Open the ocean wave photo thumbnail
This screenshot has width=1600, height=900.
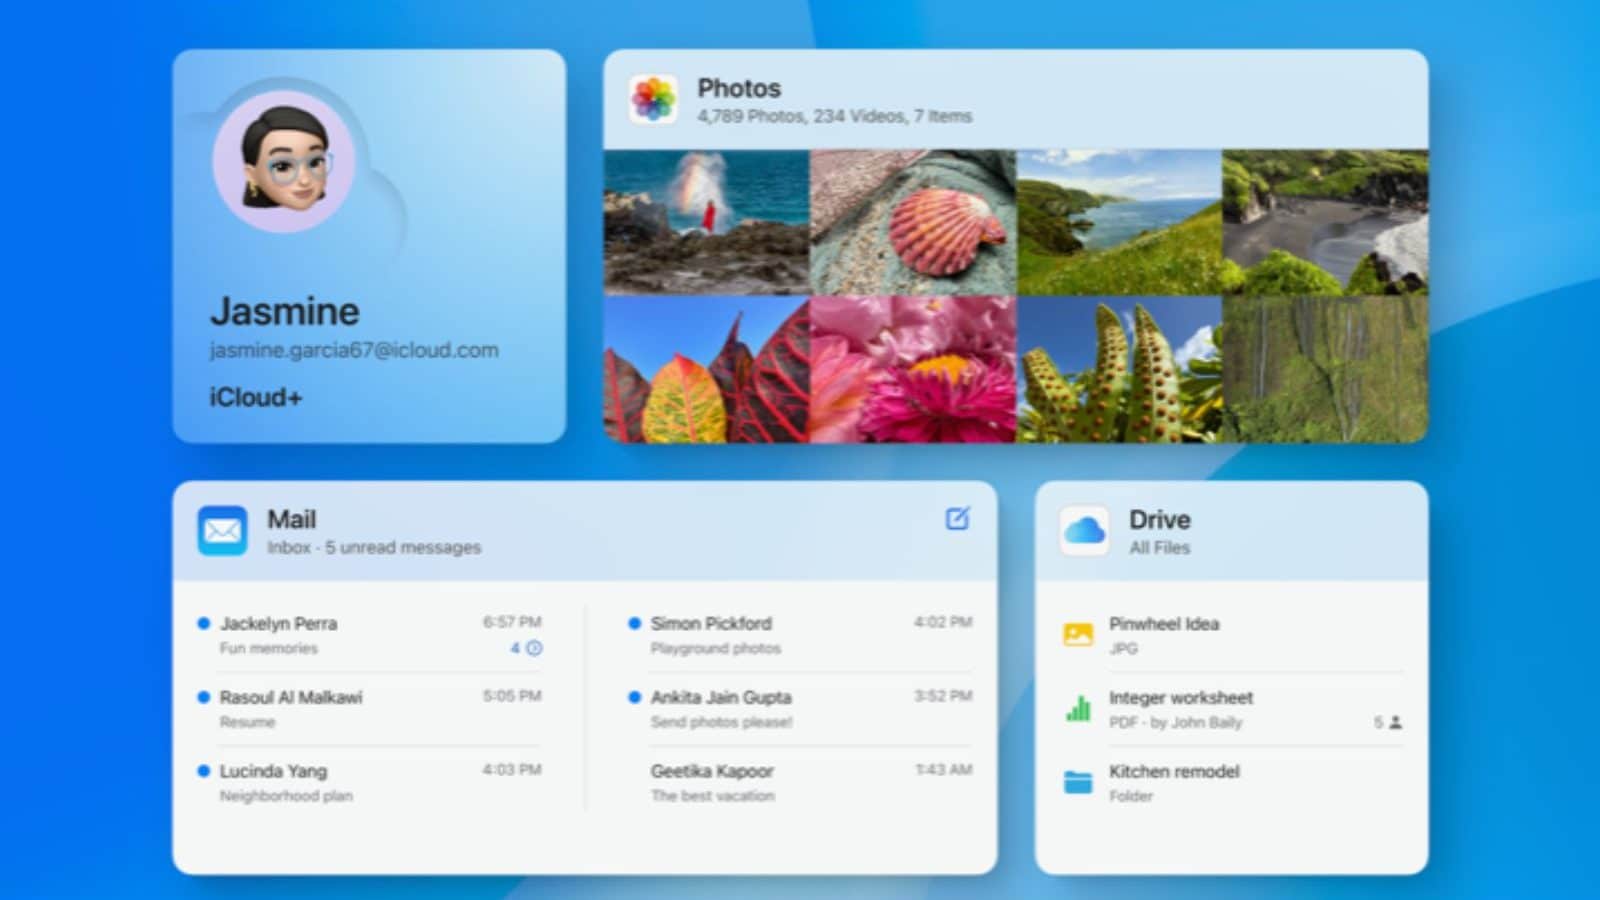[x=706, y=222]
